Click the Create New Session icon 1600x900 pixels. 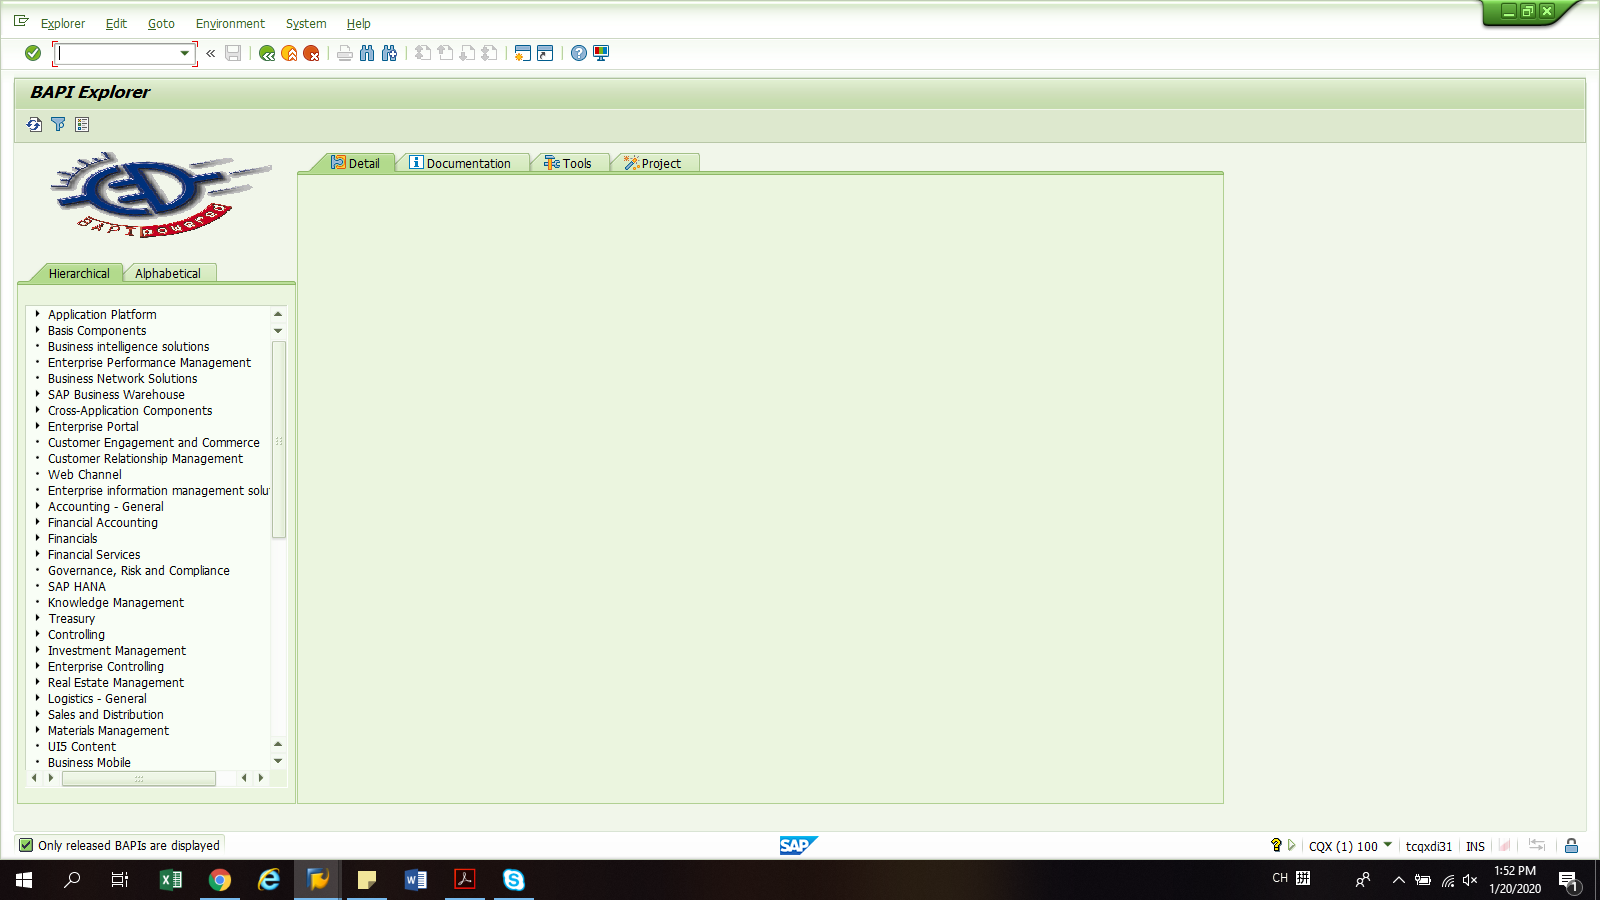(x=521, y=53)
